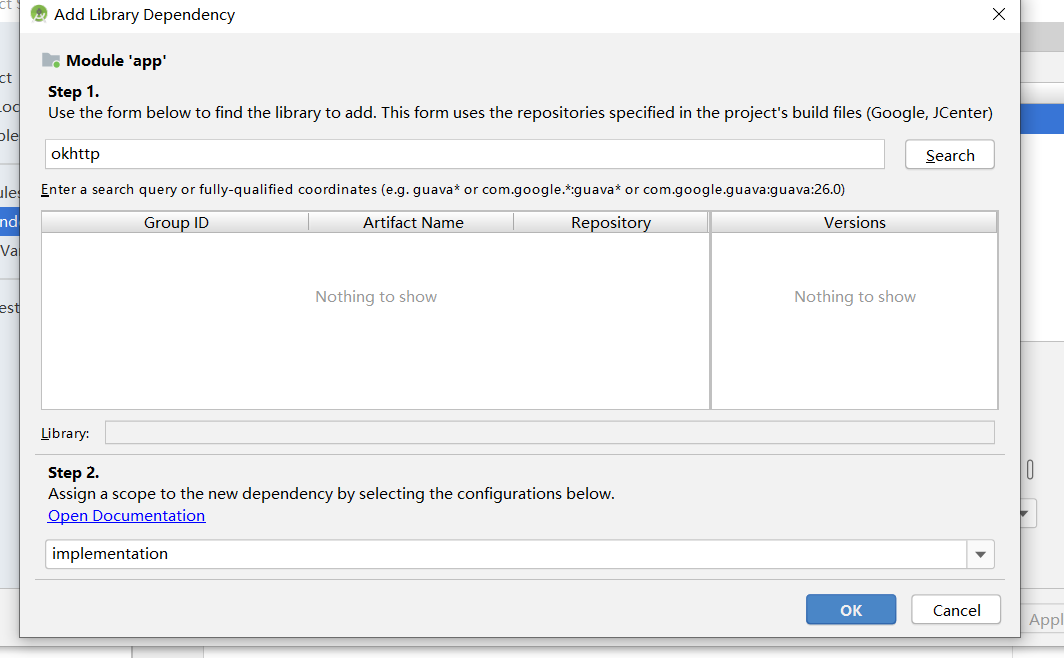Click the okhttp search query field
The height and width of the screenshot is (658, 1064).
[x=465, y=154]
